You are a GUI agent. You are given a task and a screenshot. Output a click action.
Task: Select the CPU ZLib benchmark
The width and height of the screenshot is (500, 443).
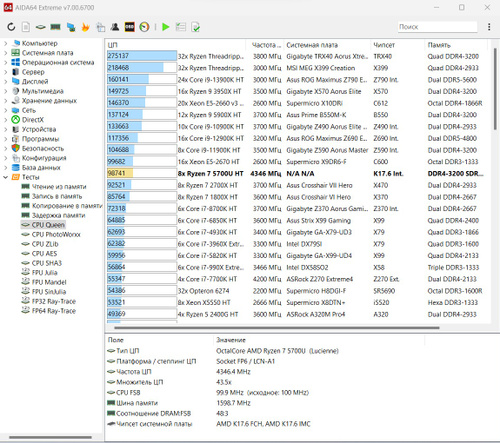click(x=45, y=244)
